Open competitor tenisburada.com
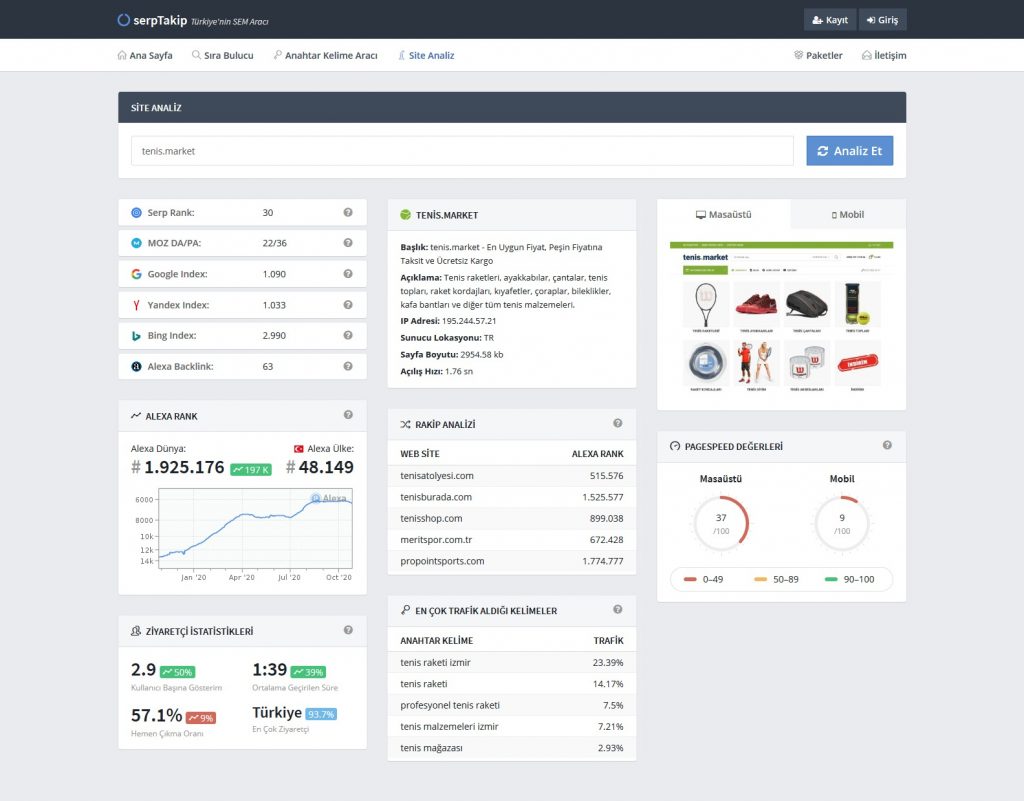The height and width of the screenshot is (801, 1024). click(x=436, y=497)
